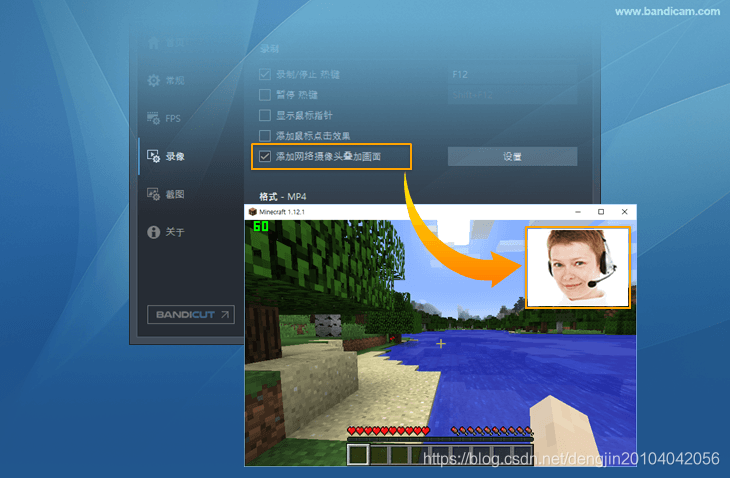Uncheck 添加网络摄像头叠加画面 checkbox
730x478 pixels.
(x=265, y=156)
